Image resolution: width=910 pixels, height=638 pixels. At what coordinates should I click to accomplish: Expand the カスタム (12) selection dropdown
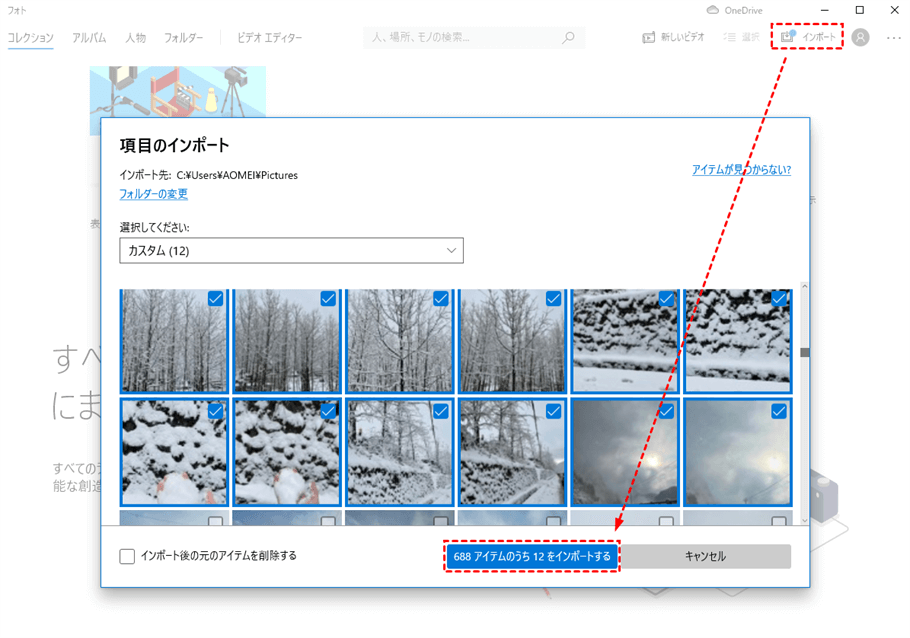291,251
